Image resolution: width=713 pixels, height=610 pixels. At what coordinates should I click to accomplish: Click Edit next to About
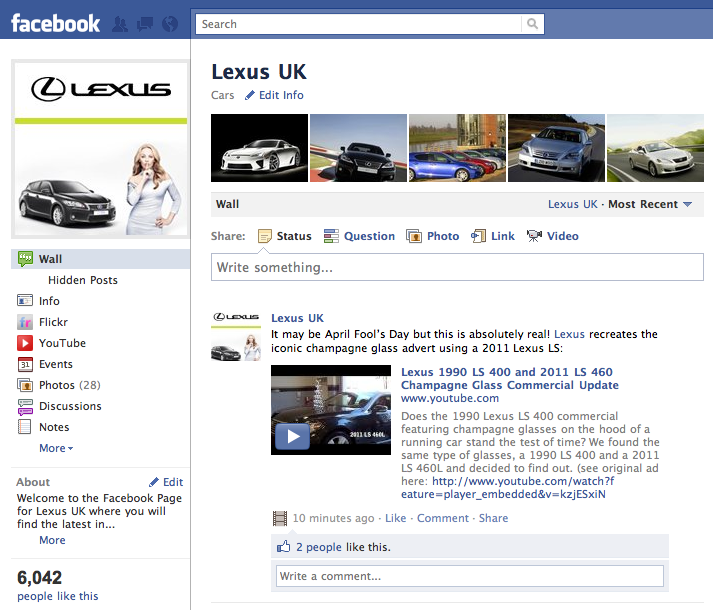[173, 482]
